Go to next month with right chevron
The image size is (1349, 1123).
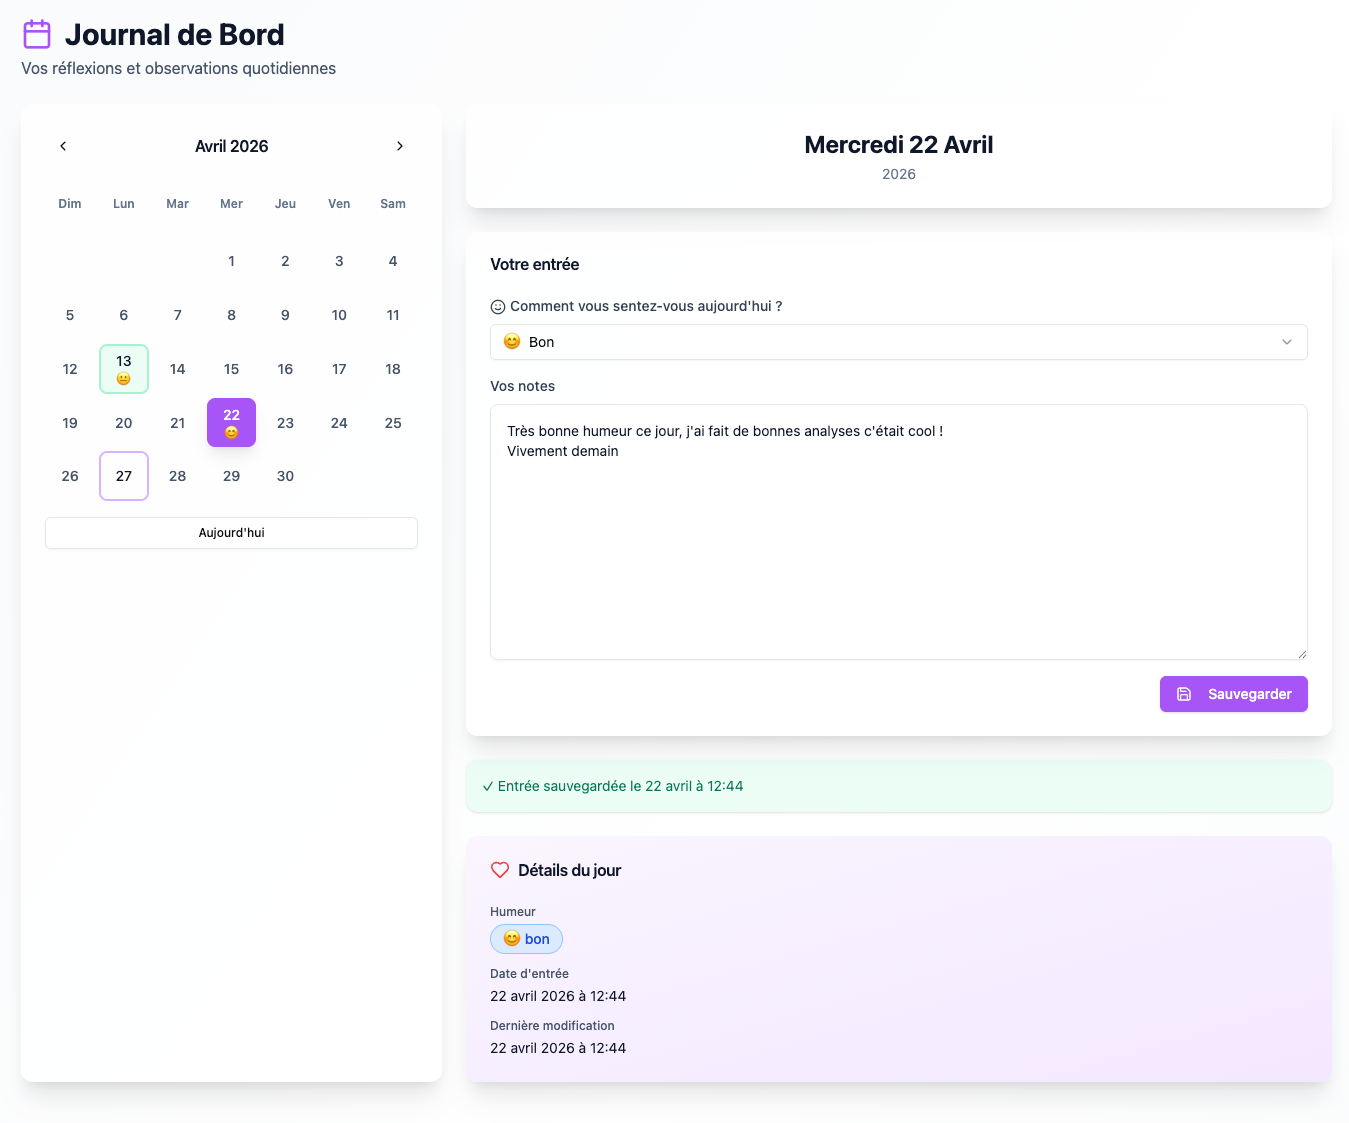coord(400,146)
